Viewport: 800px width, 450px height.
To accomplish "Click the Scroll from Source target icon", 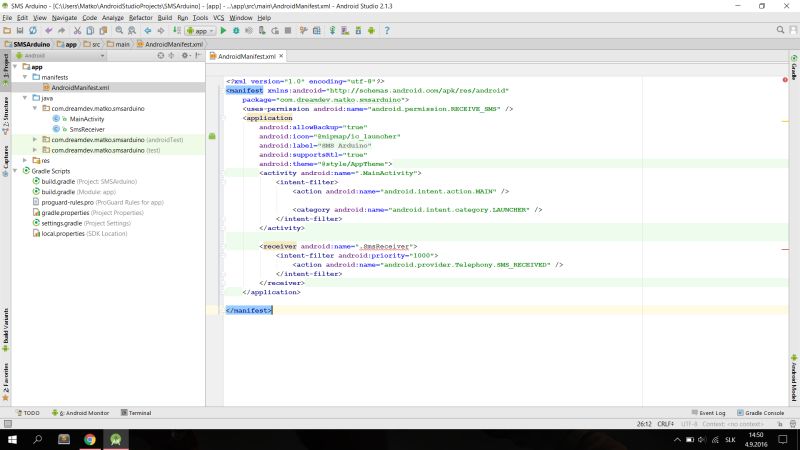I will click(x=161, y=56).
